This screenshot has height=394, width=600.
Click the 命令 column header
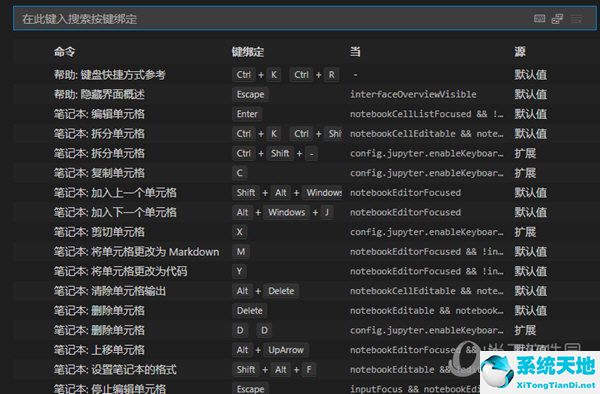64,52
